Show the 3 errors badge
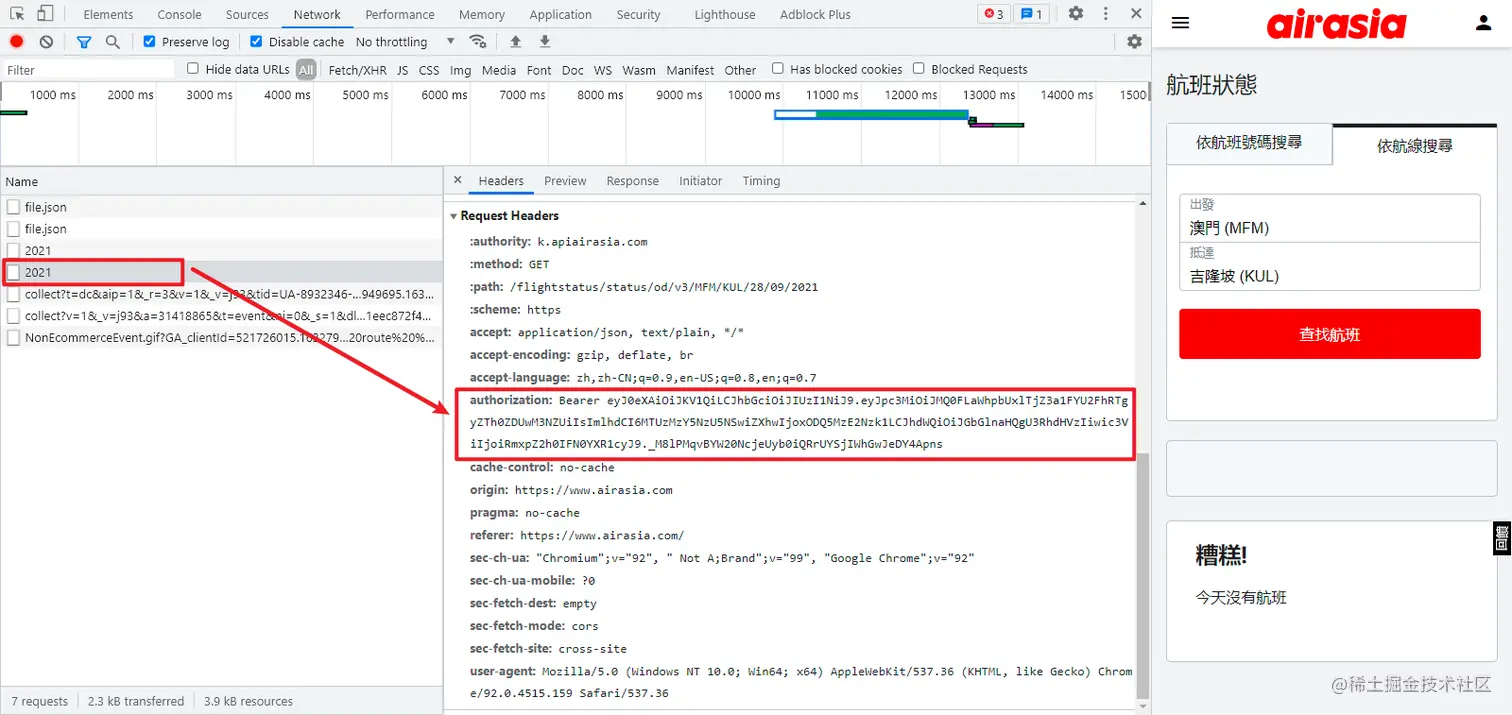Screen dimensions: 1512x715 click(993, 14)
